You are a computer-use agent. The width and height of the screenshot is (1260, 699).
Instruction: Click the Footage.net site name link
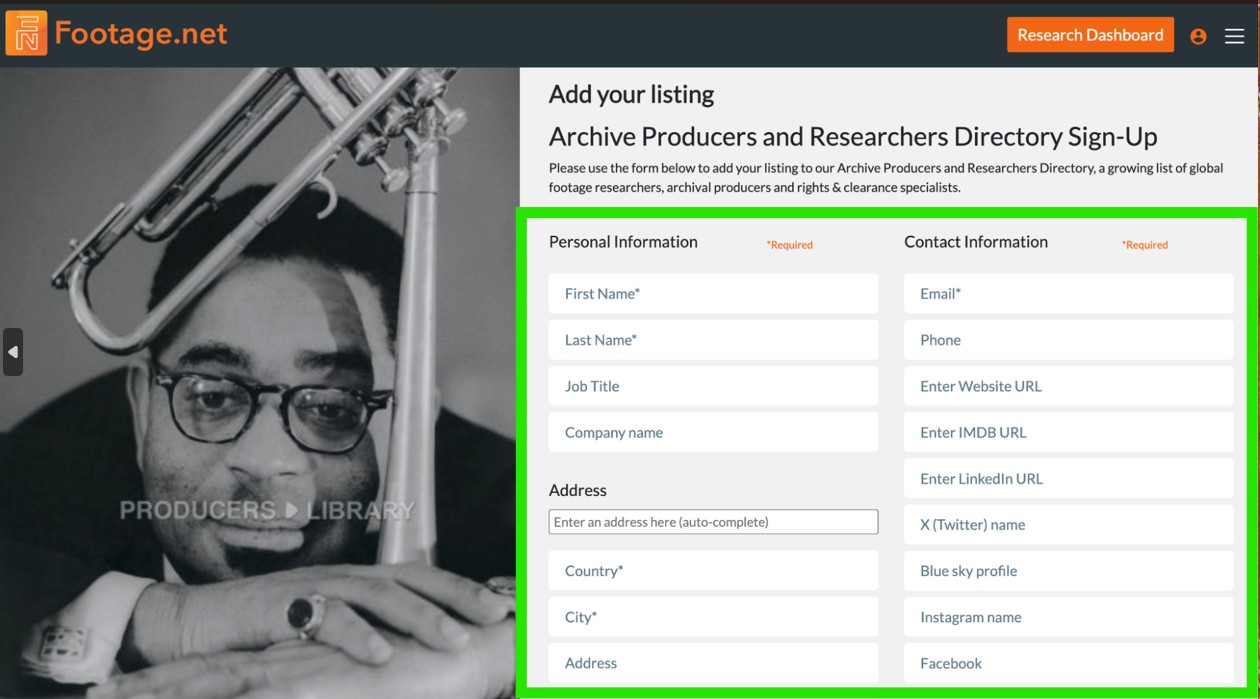click(x=141, y=34)
